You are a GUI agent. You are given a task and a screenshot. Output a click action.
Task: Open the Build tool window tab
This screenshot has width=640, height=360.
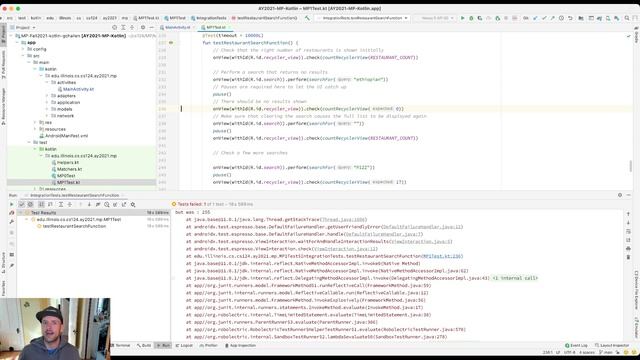coord(144,345)
